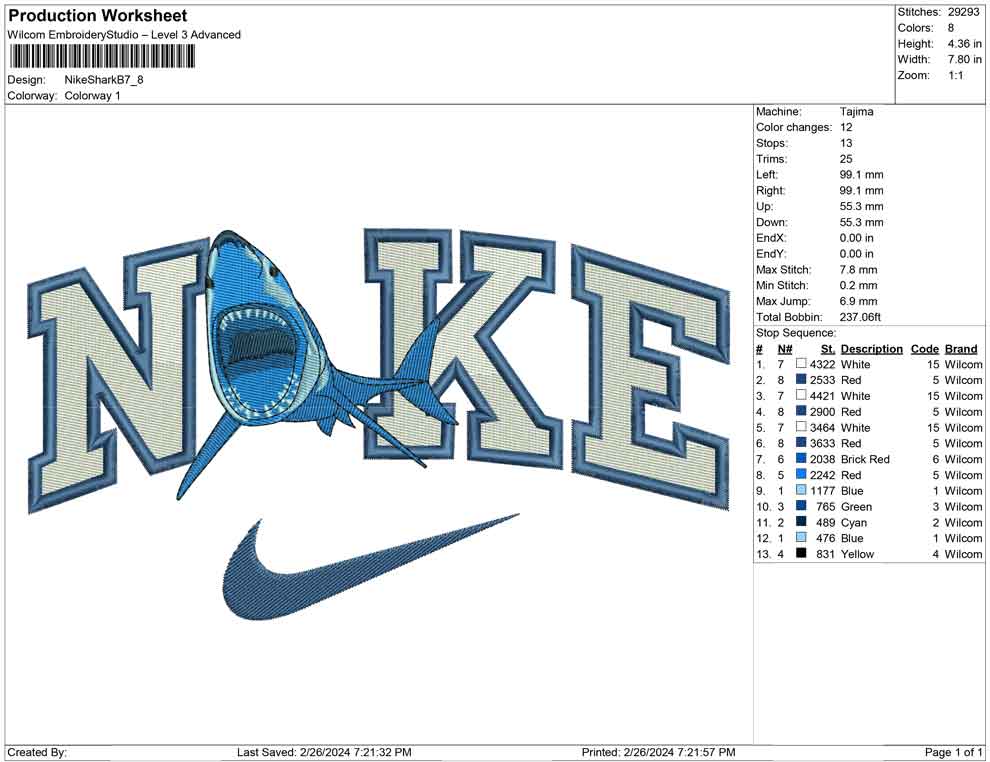Select the EndX value 0.00 in

point(857,238)
